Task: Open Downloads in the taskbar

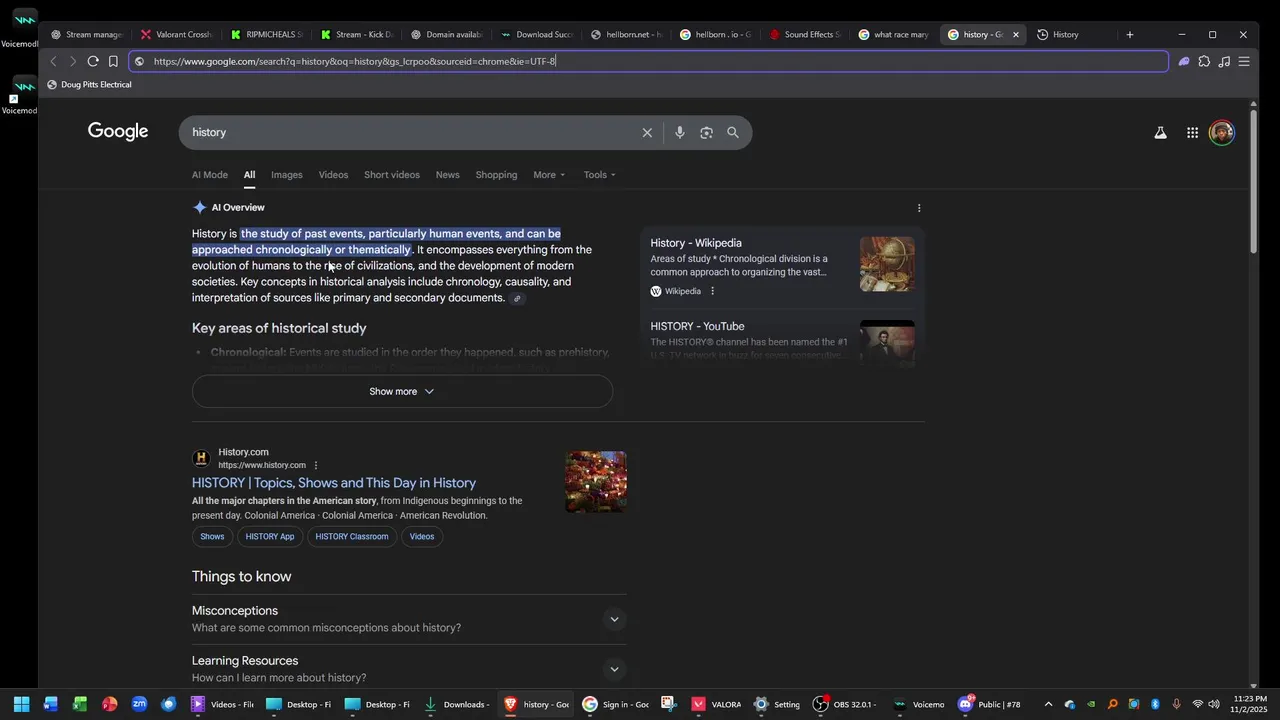Action: [456, 704]
